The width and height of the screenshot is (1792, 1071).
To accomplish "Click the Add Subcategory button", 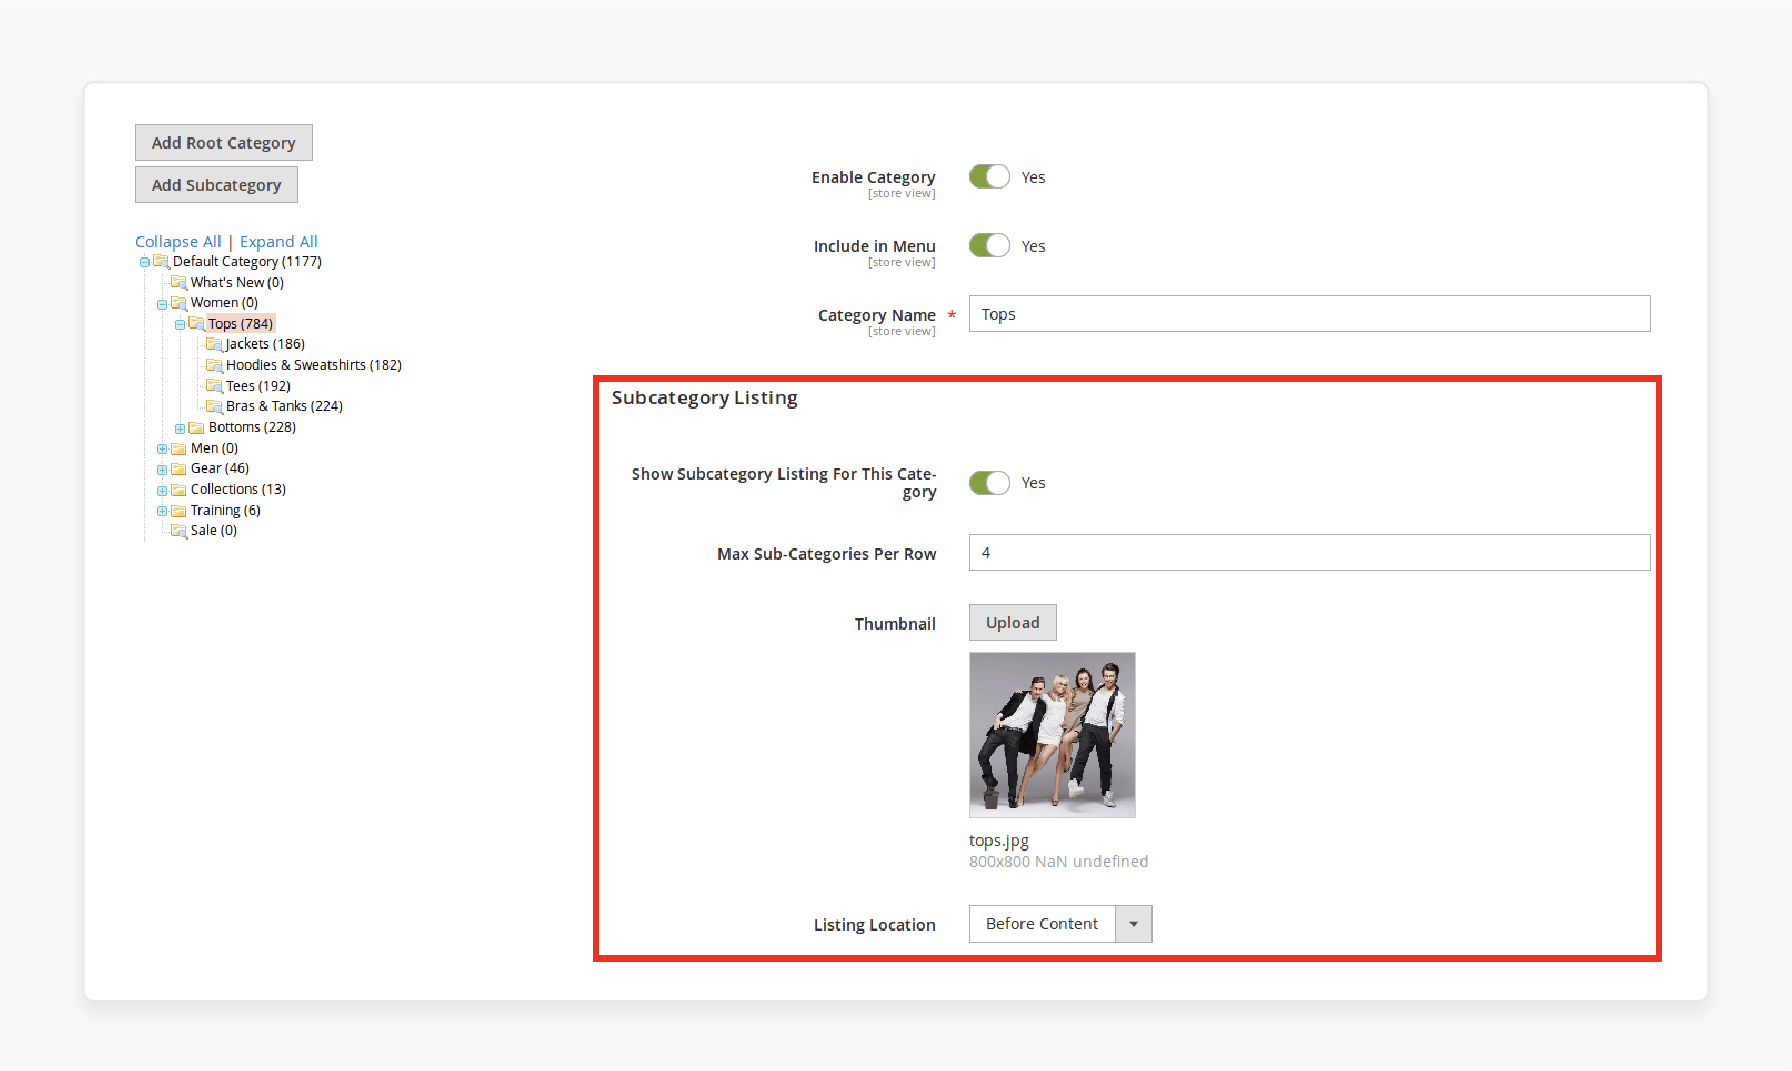I will tap(216, 185).
